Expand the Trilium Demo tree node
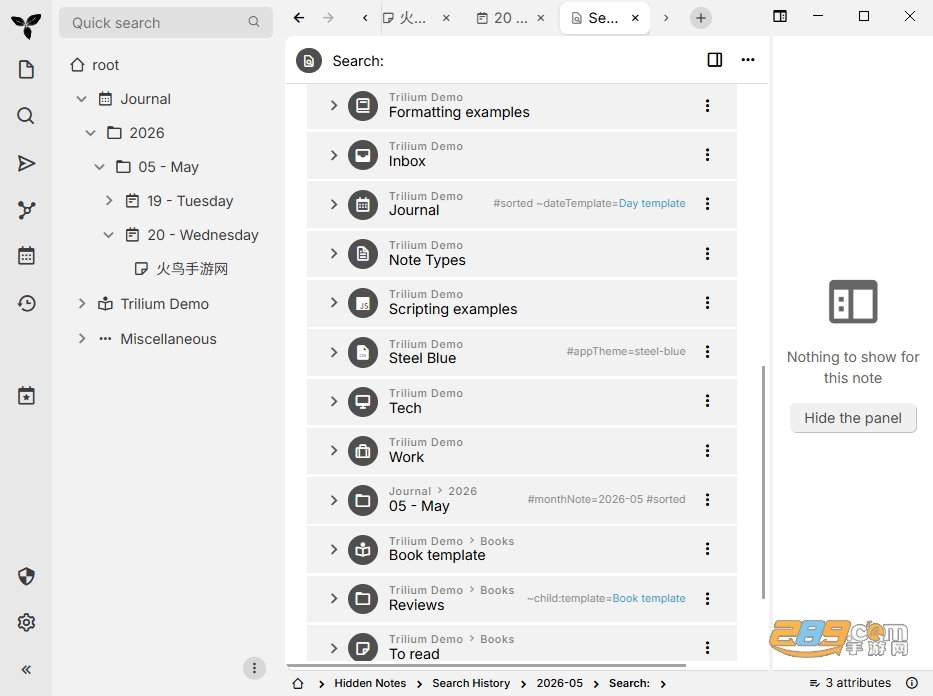Image resolution: width=933 pixels, height=696 pixels. (82, 304)
